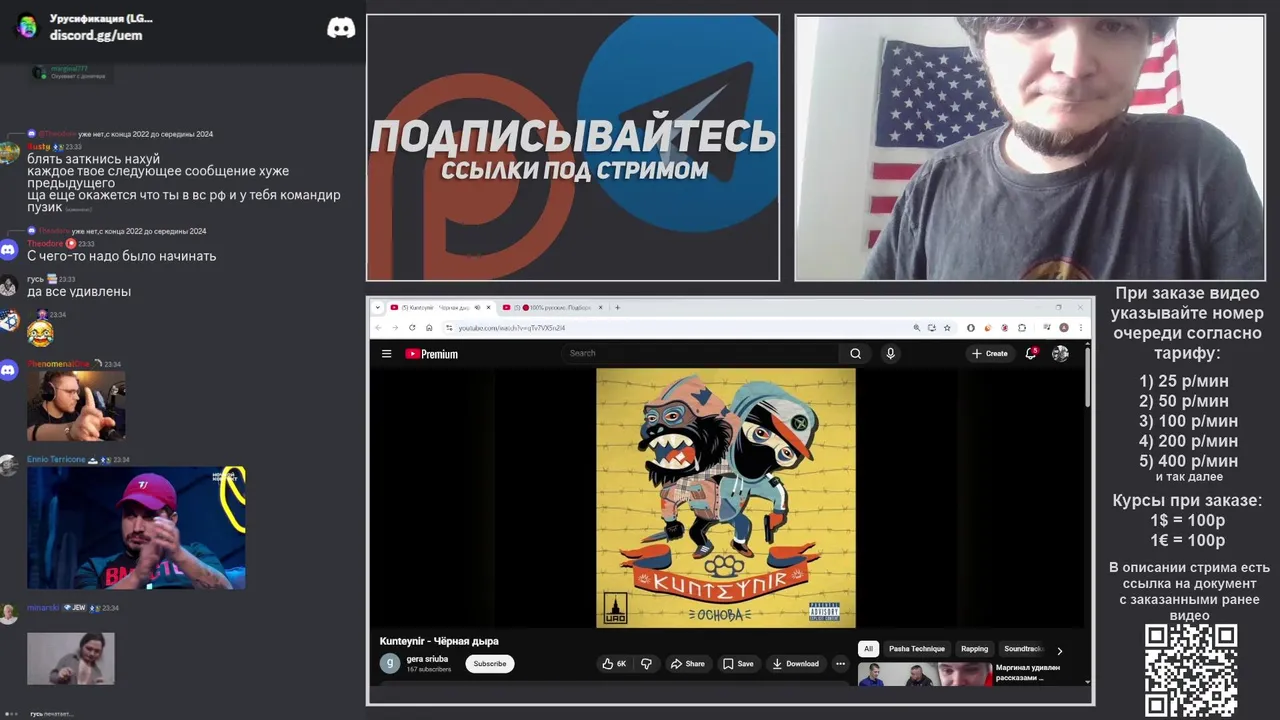Show next filter chips with arrow

1060,650
